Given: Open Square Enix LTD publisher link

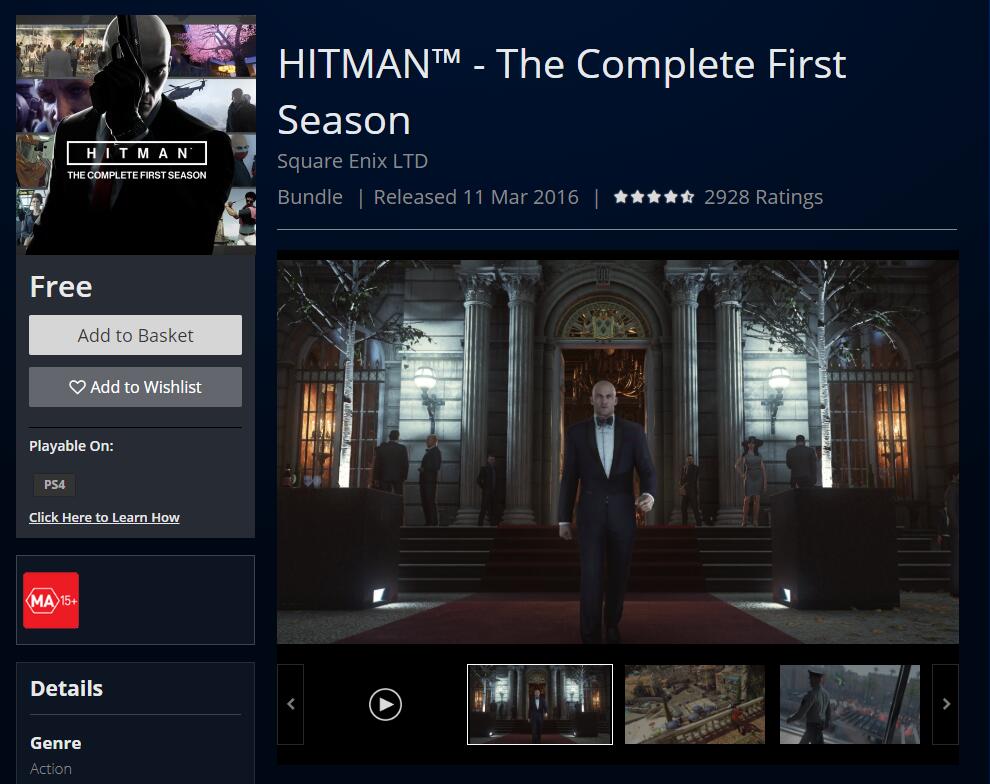Looking at the screenshot, I should click(352, 161).
